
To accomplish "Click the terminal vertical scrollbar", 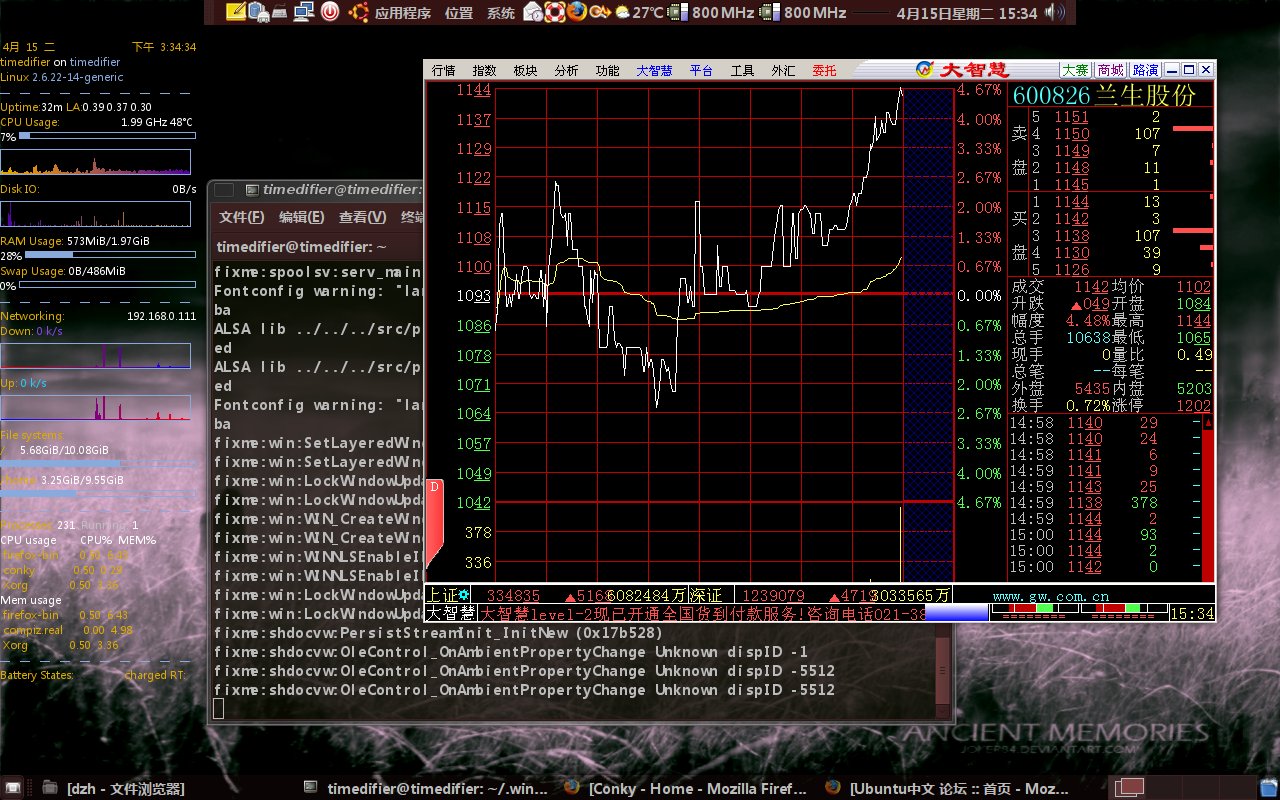I will tap(941, 671).
